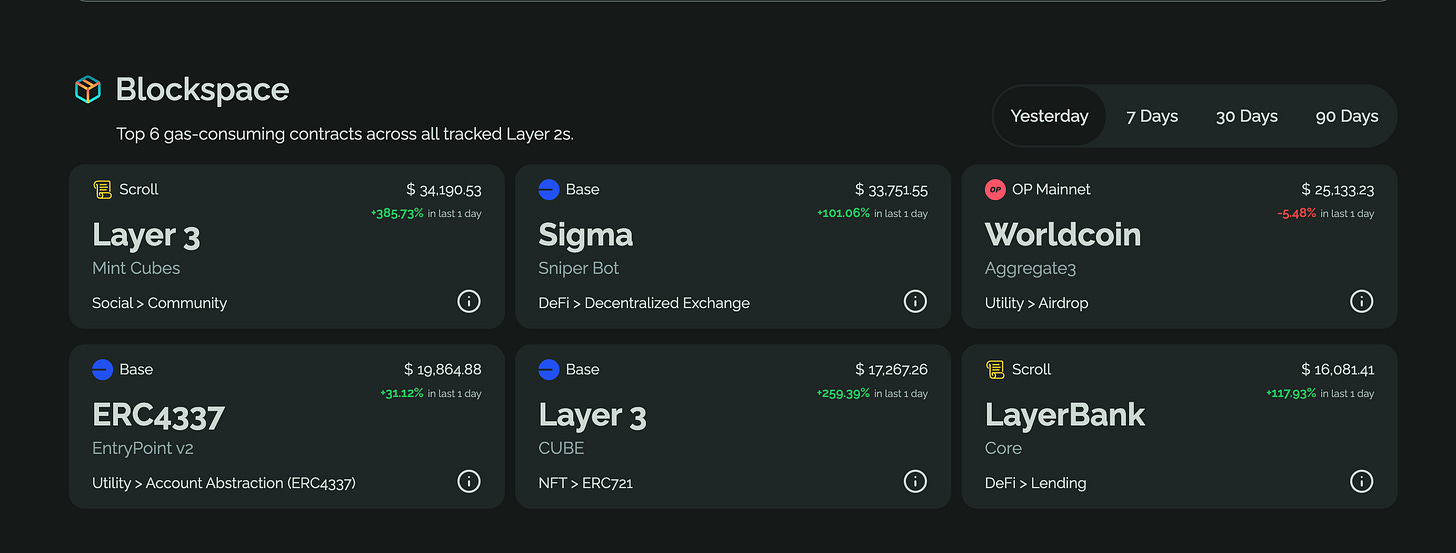This screenshot has height=553, width=1456.
Task: Click the $ 25,133.23 value
Action: [1338, 189]
